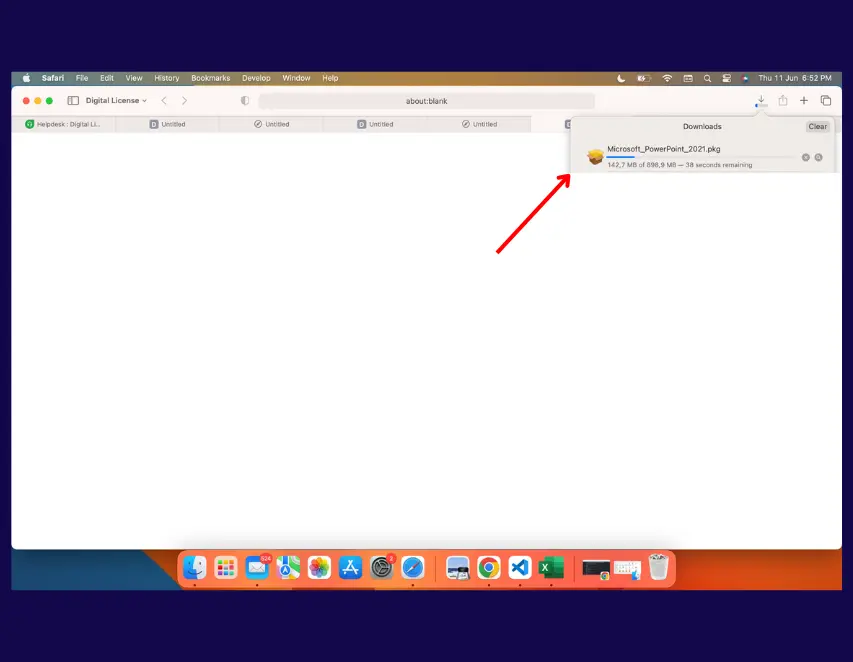
Task: Stop the PowerPoint download with X icon
Action: tap(806, 157)
